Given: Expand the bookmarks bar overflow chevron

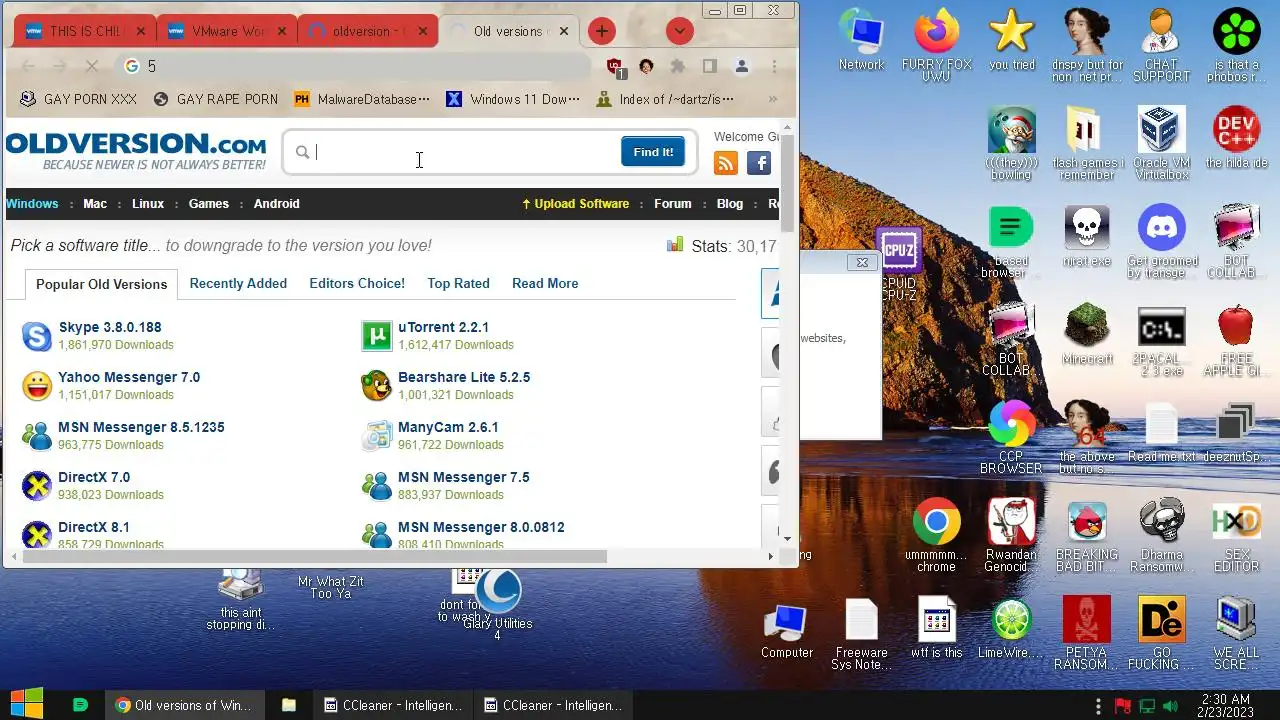Looking at the screenshot, I should click(x=772, y=99).
